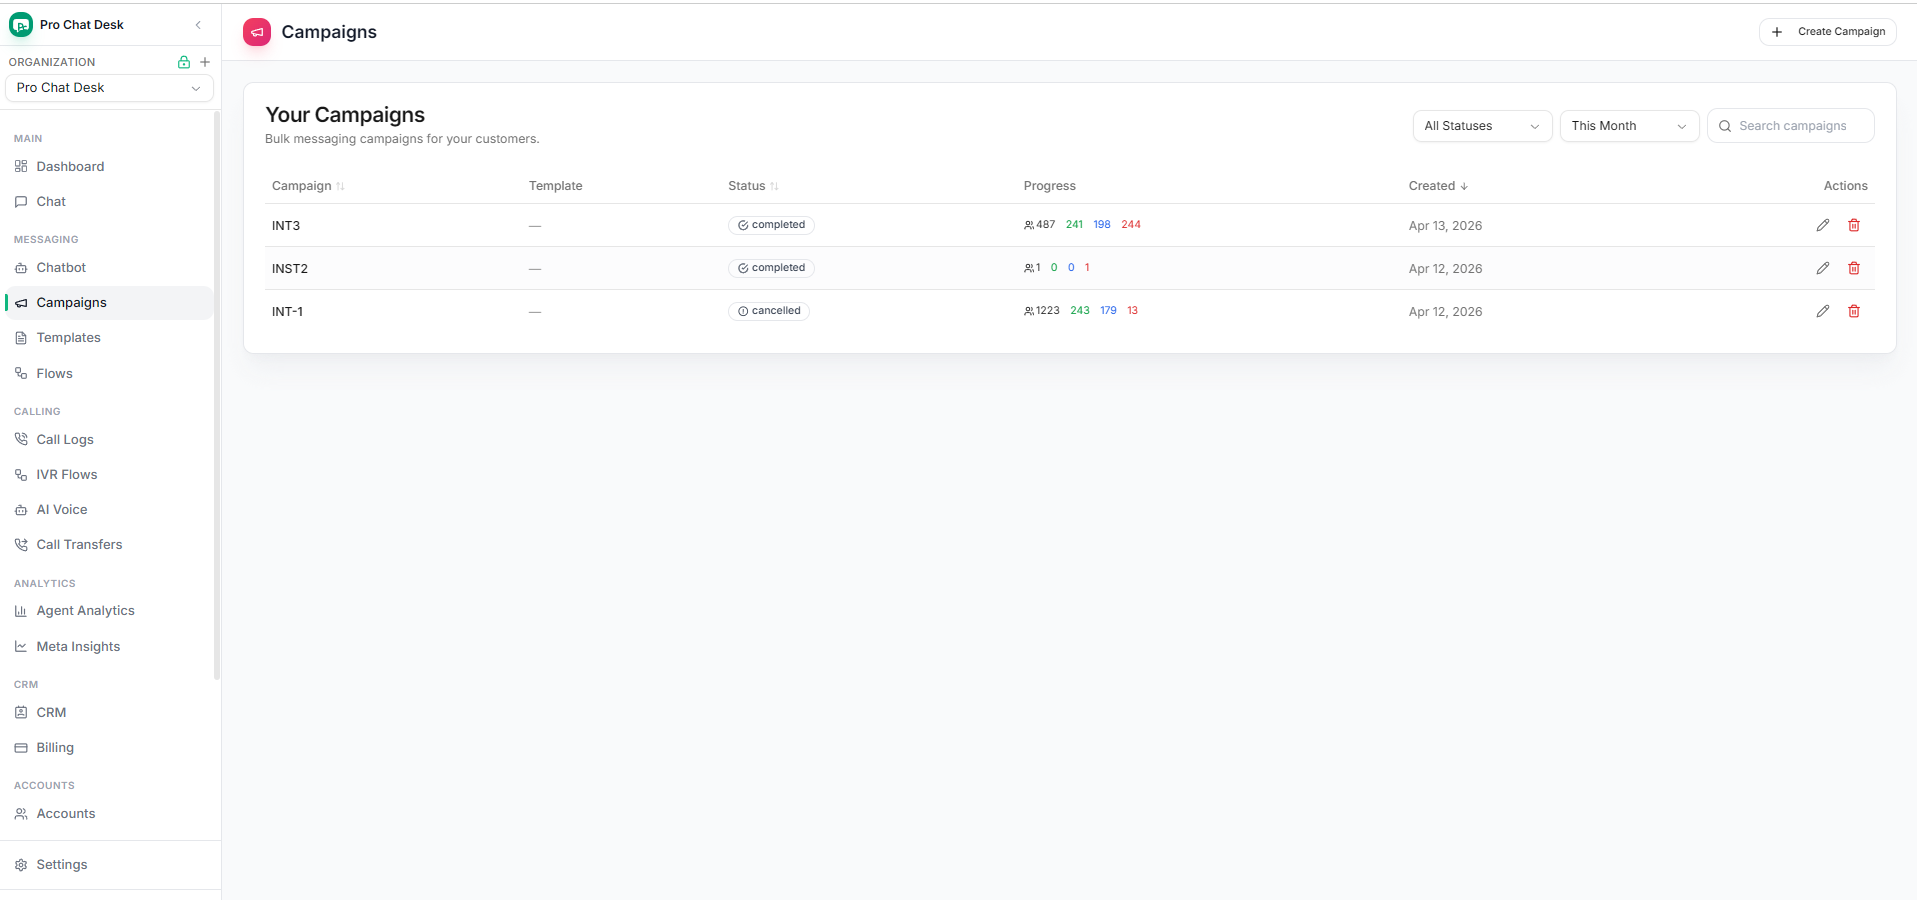Click the blue 198 count for INT3
The height and width of the screenshot is (900, 1917).
tap(1102, 225)
